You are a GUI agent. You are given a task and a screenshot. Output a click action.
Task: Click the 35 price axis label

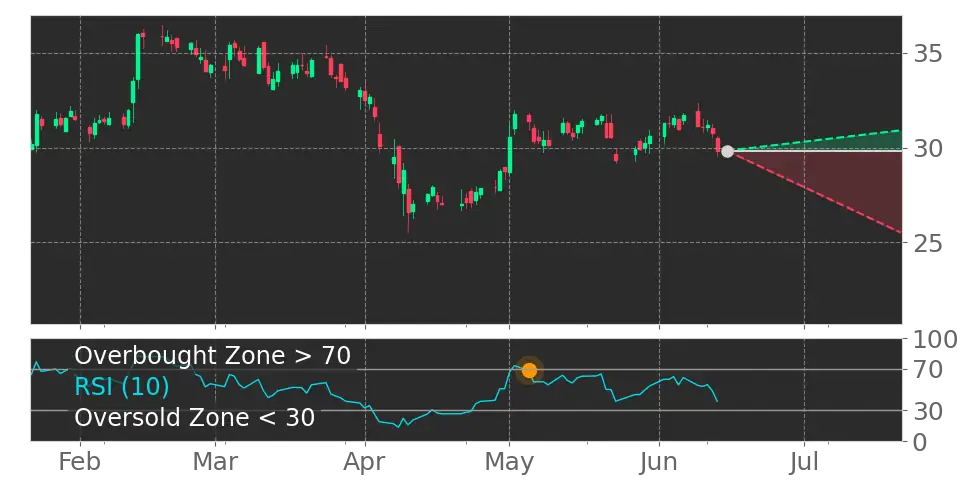[928, 54]
